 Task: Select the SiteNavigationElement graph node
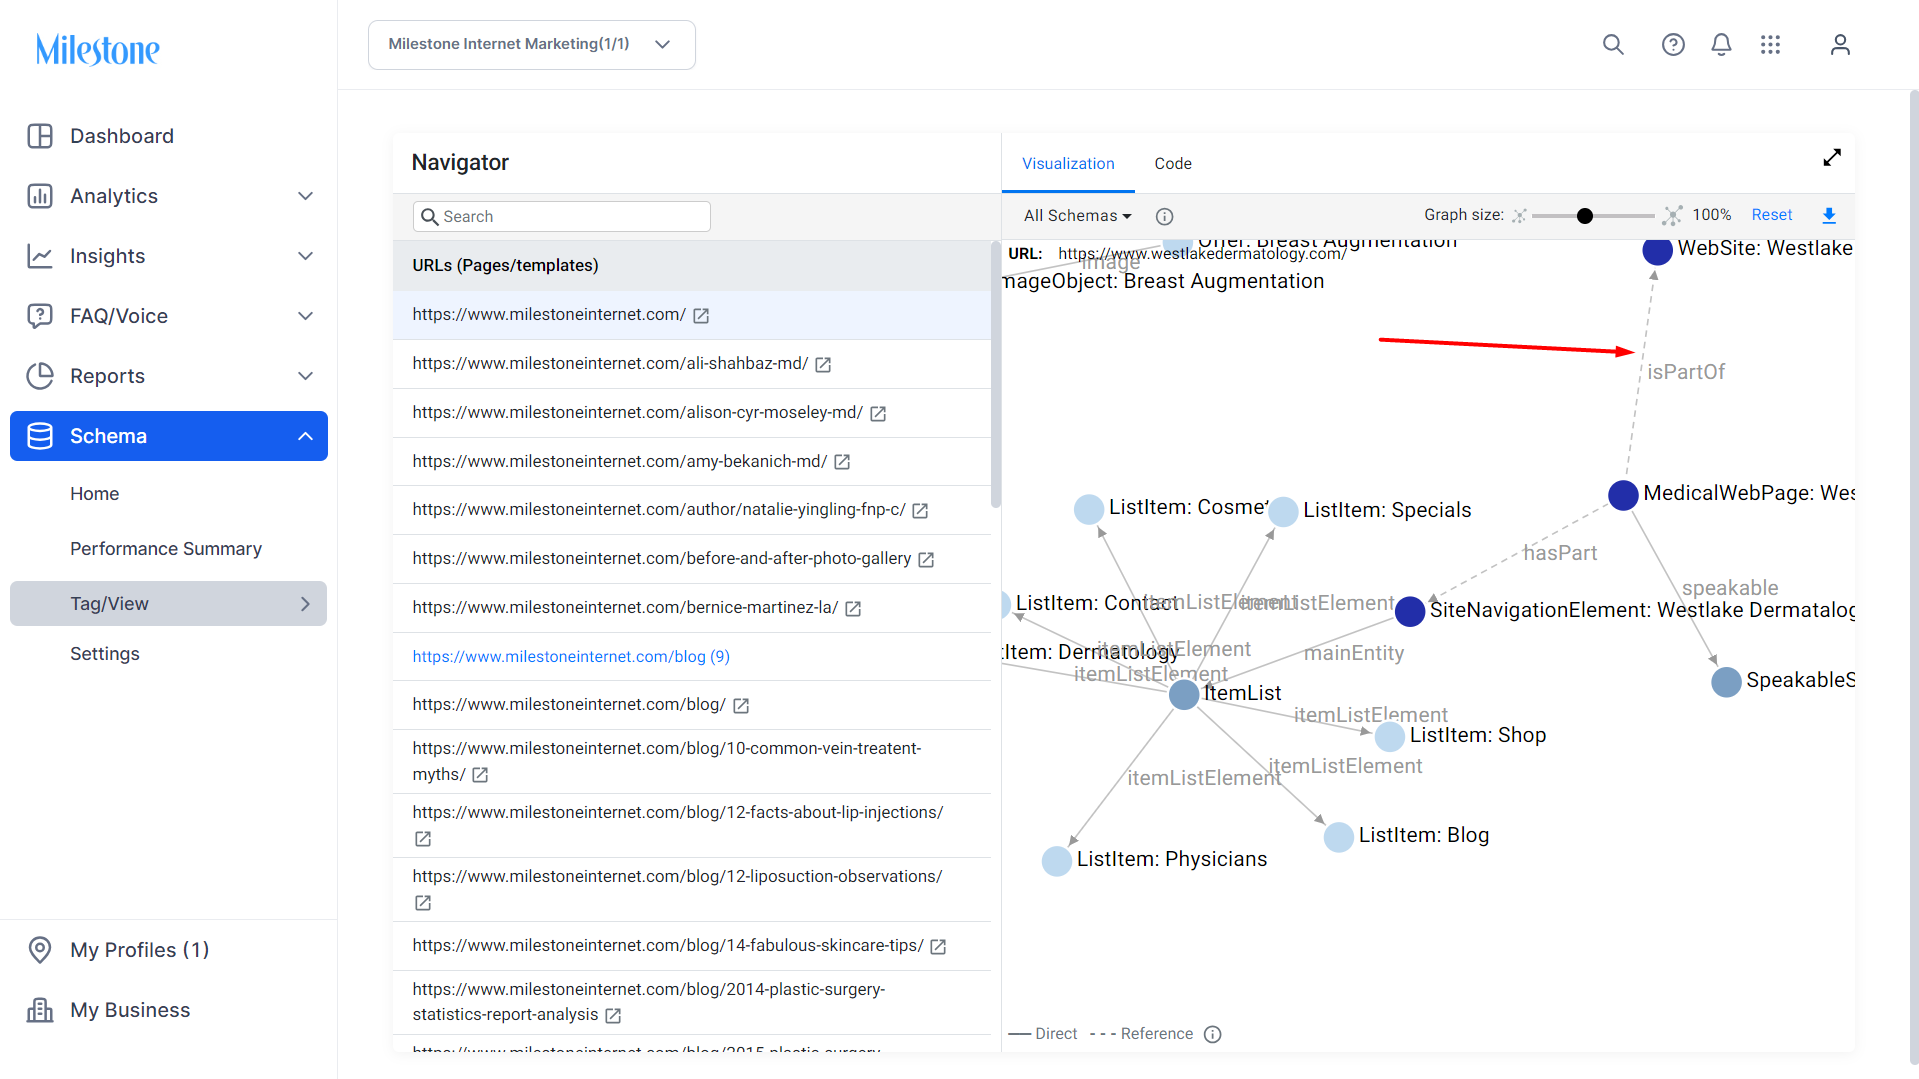tap(1410, 611)
